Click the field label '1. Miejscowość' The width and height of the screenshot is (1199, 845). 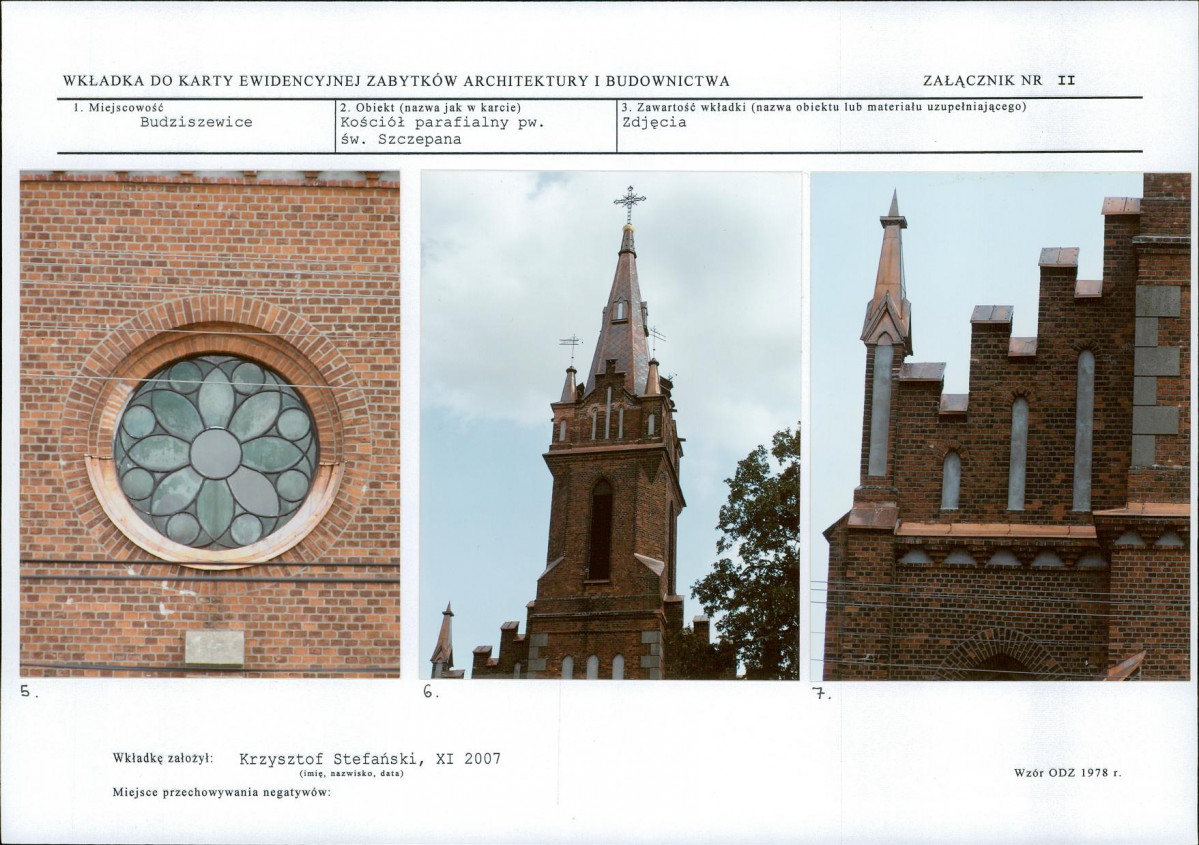tap(119, 108)
